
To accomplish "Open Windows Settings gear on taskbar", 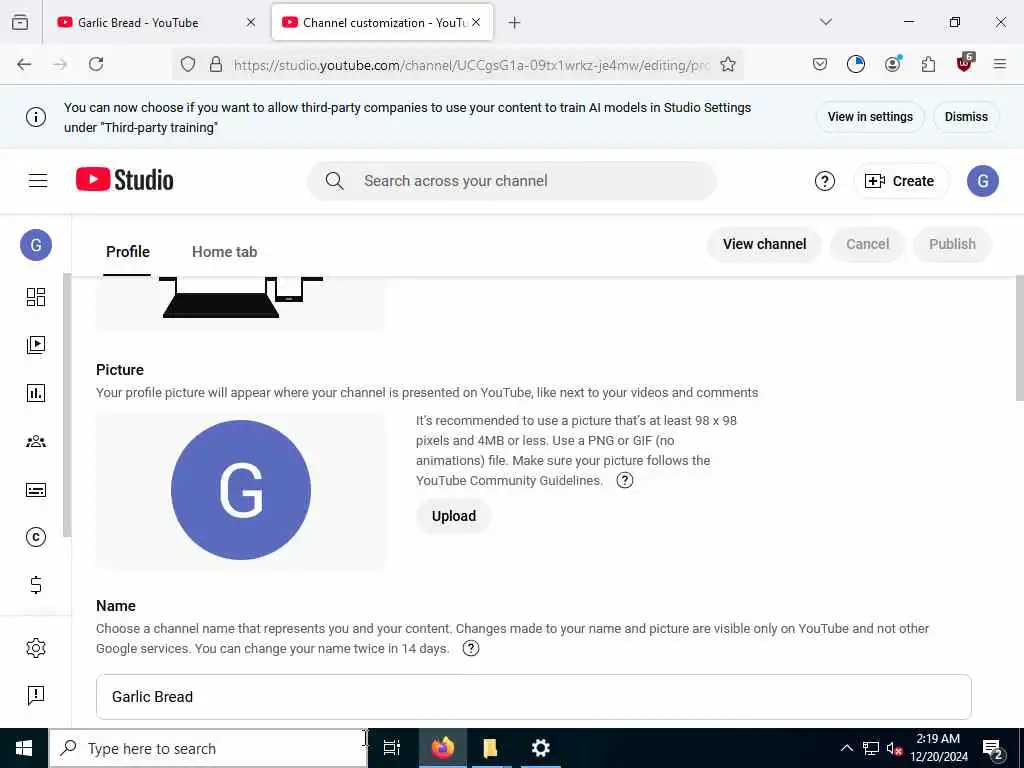I will tap(541, 748).
